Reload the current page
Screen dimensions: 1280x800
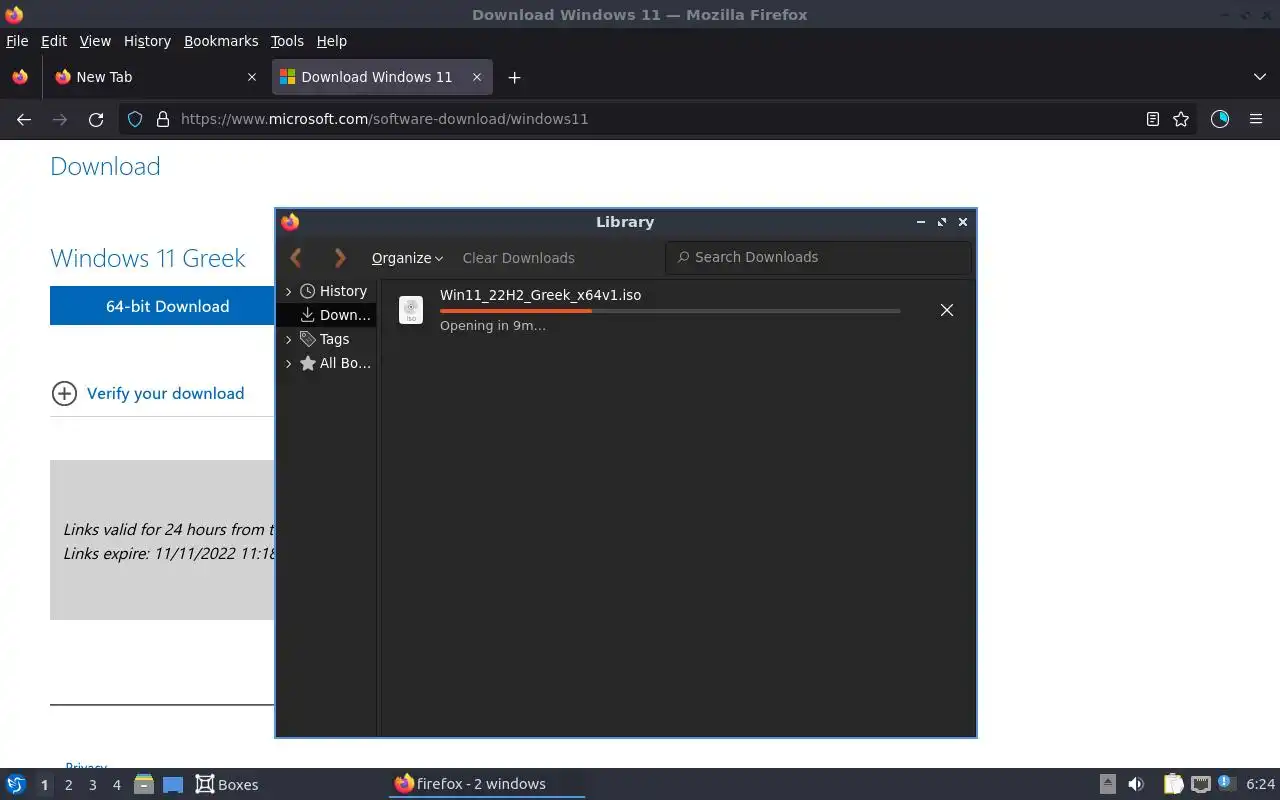96,119
